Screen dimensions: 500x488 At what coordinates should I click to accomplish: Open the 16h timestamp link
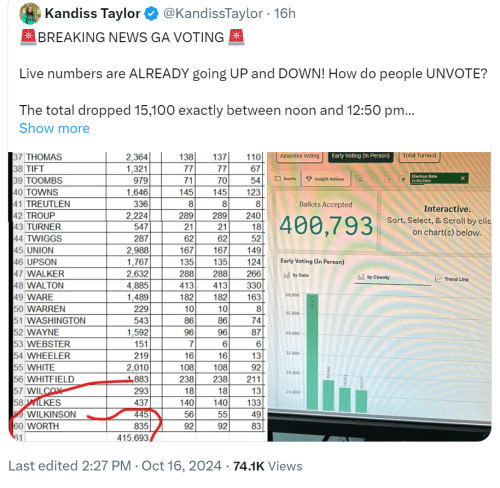tap(285, 14)
